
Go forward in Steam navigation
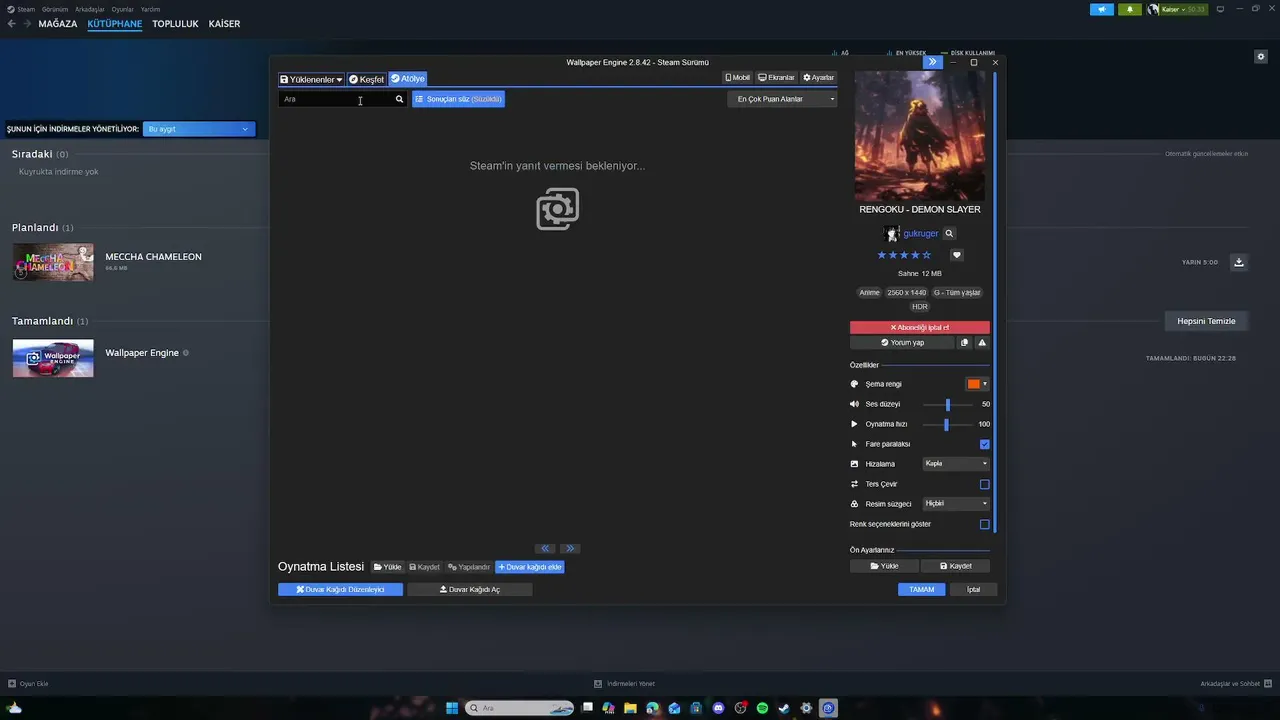tap(27, 24)
